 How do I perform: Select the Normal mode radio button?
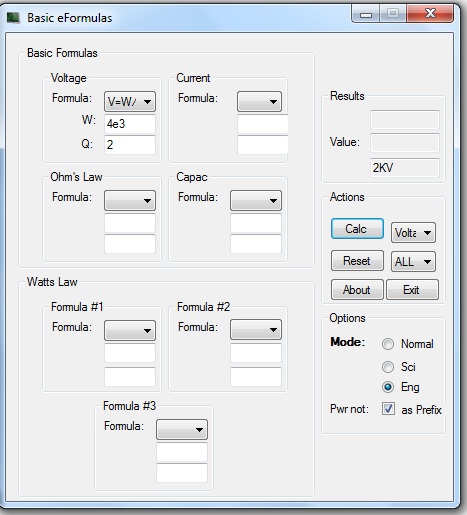pos(388,344)
